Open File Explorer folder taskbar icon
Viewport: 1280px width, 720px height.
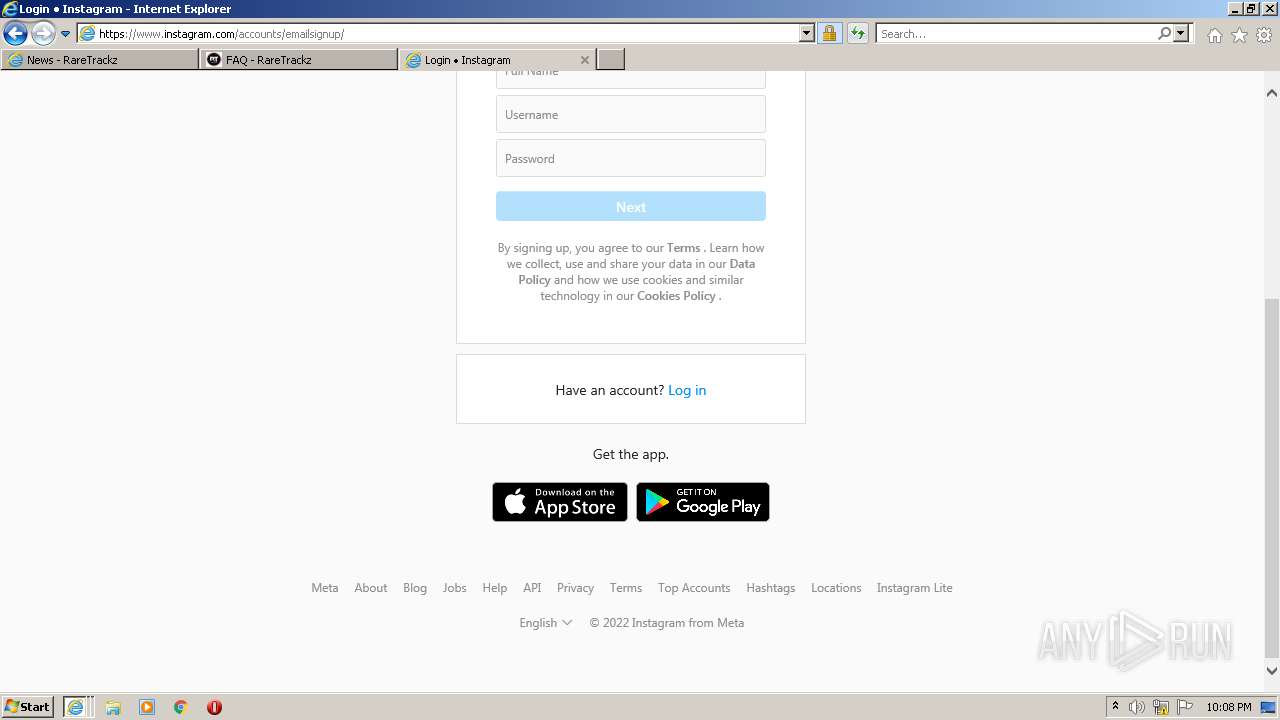[113, 707]
